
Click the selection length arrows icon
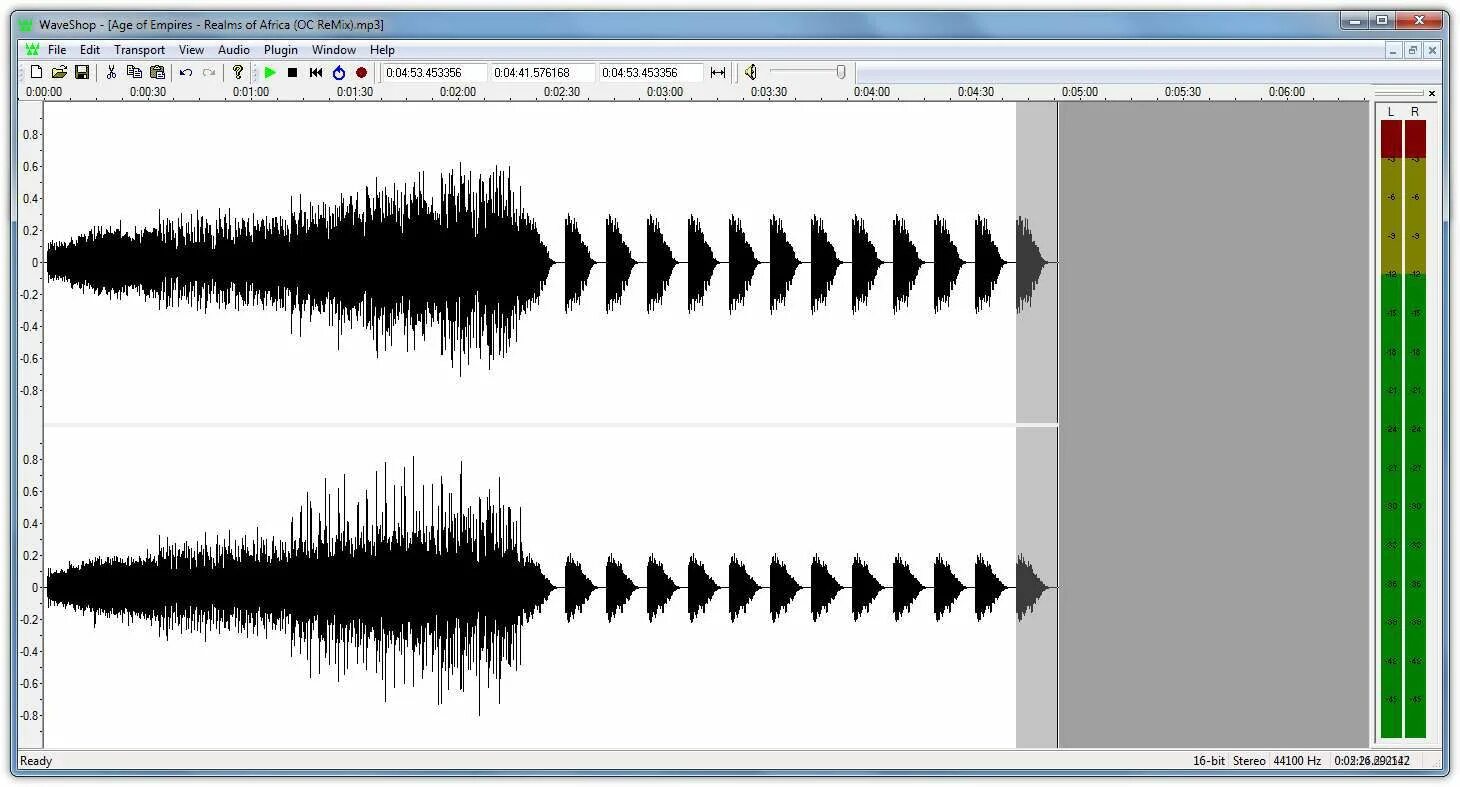pos(718,72)
